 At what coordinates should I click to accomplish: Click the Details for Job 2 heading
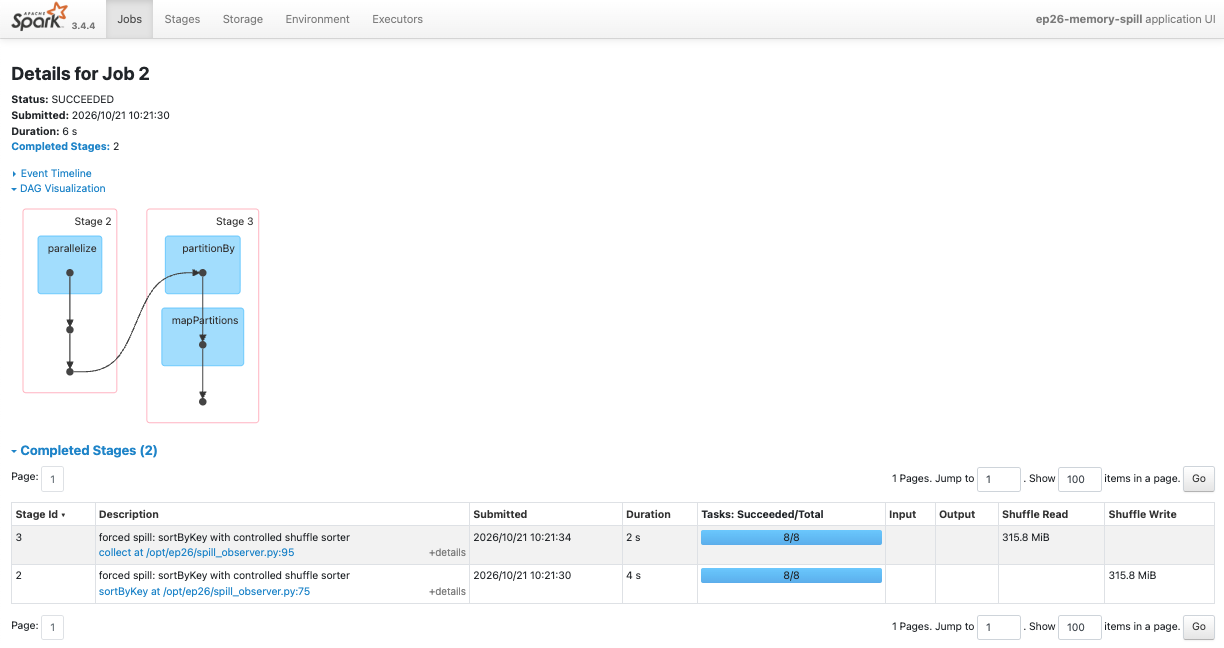pyautogui.click(x=80, y=74)
